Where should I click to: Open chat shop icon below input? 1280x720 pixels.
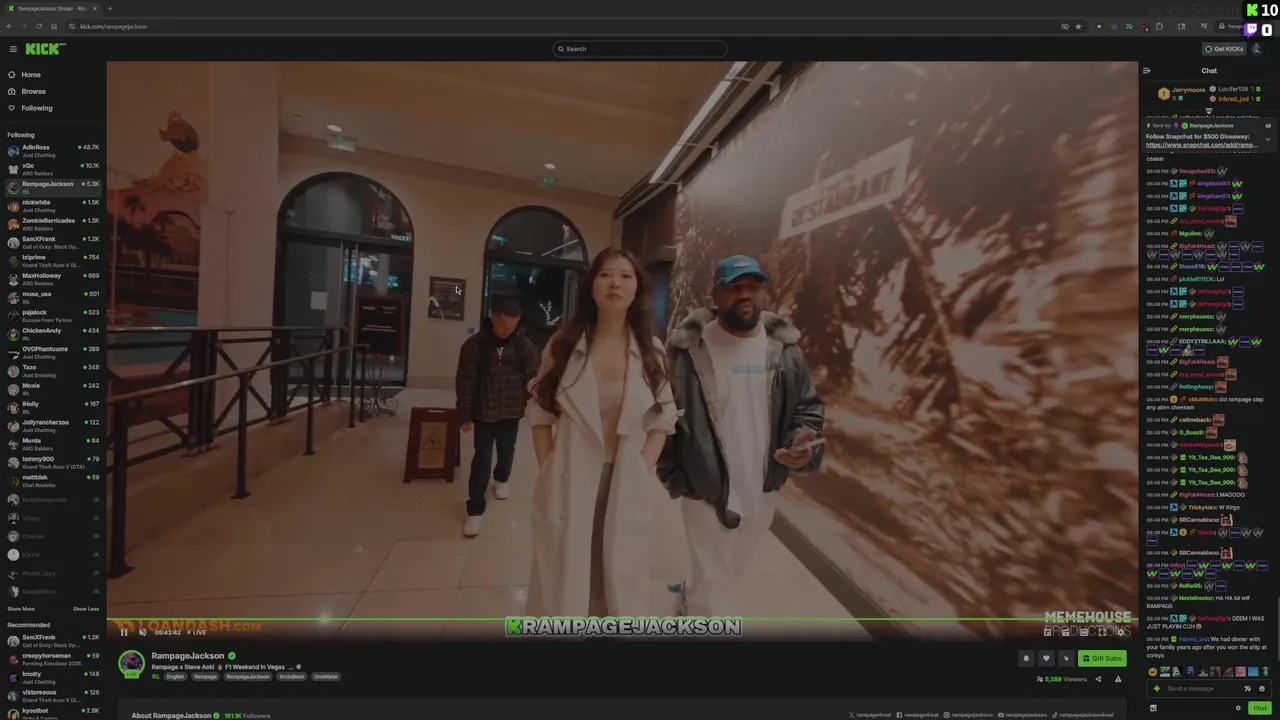1153,708
